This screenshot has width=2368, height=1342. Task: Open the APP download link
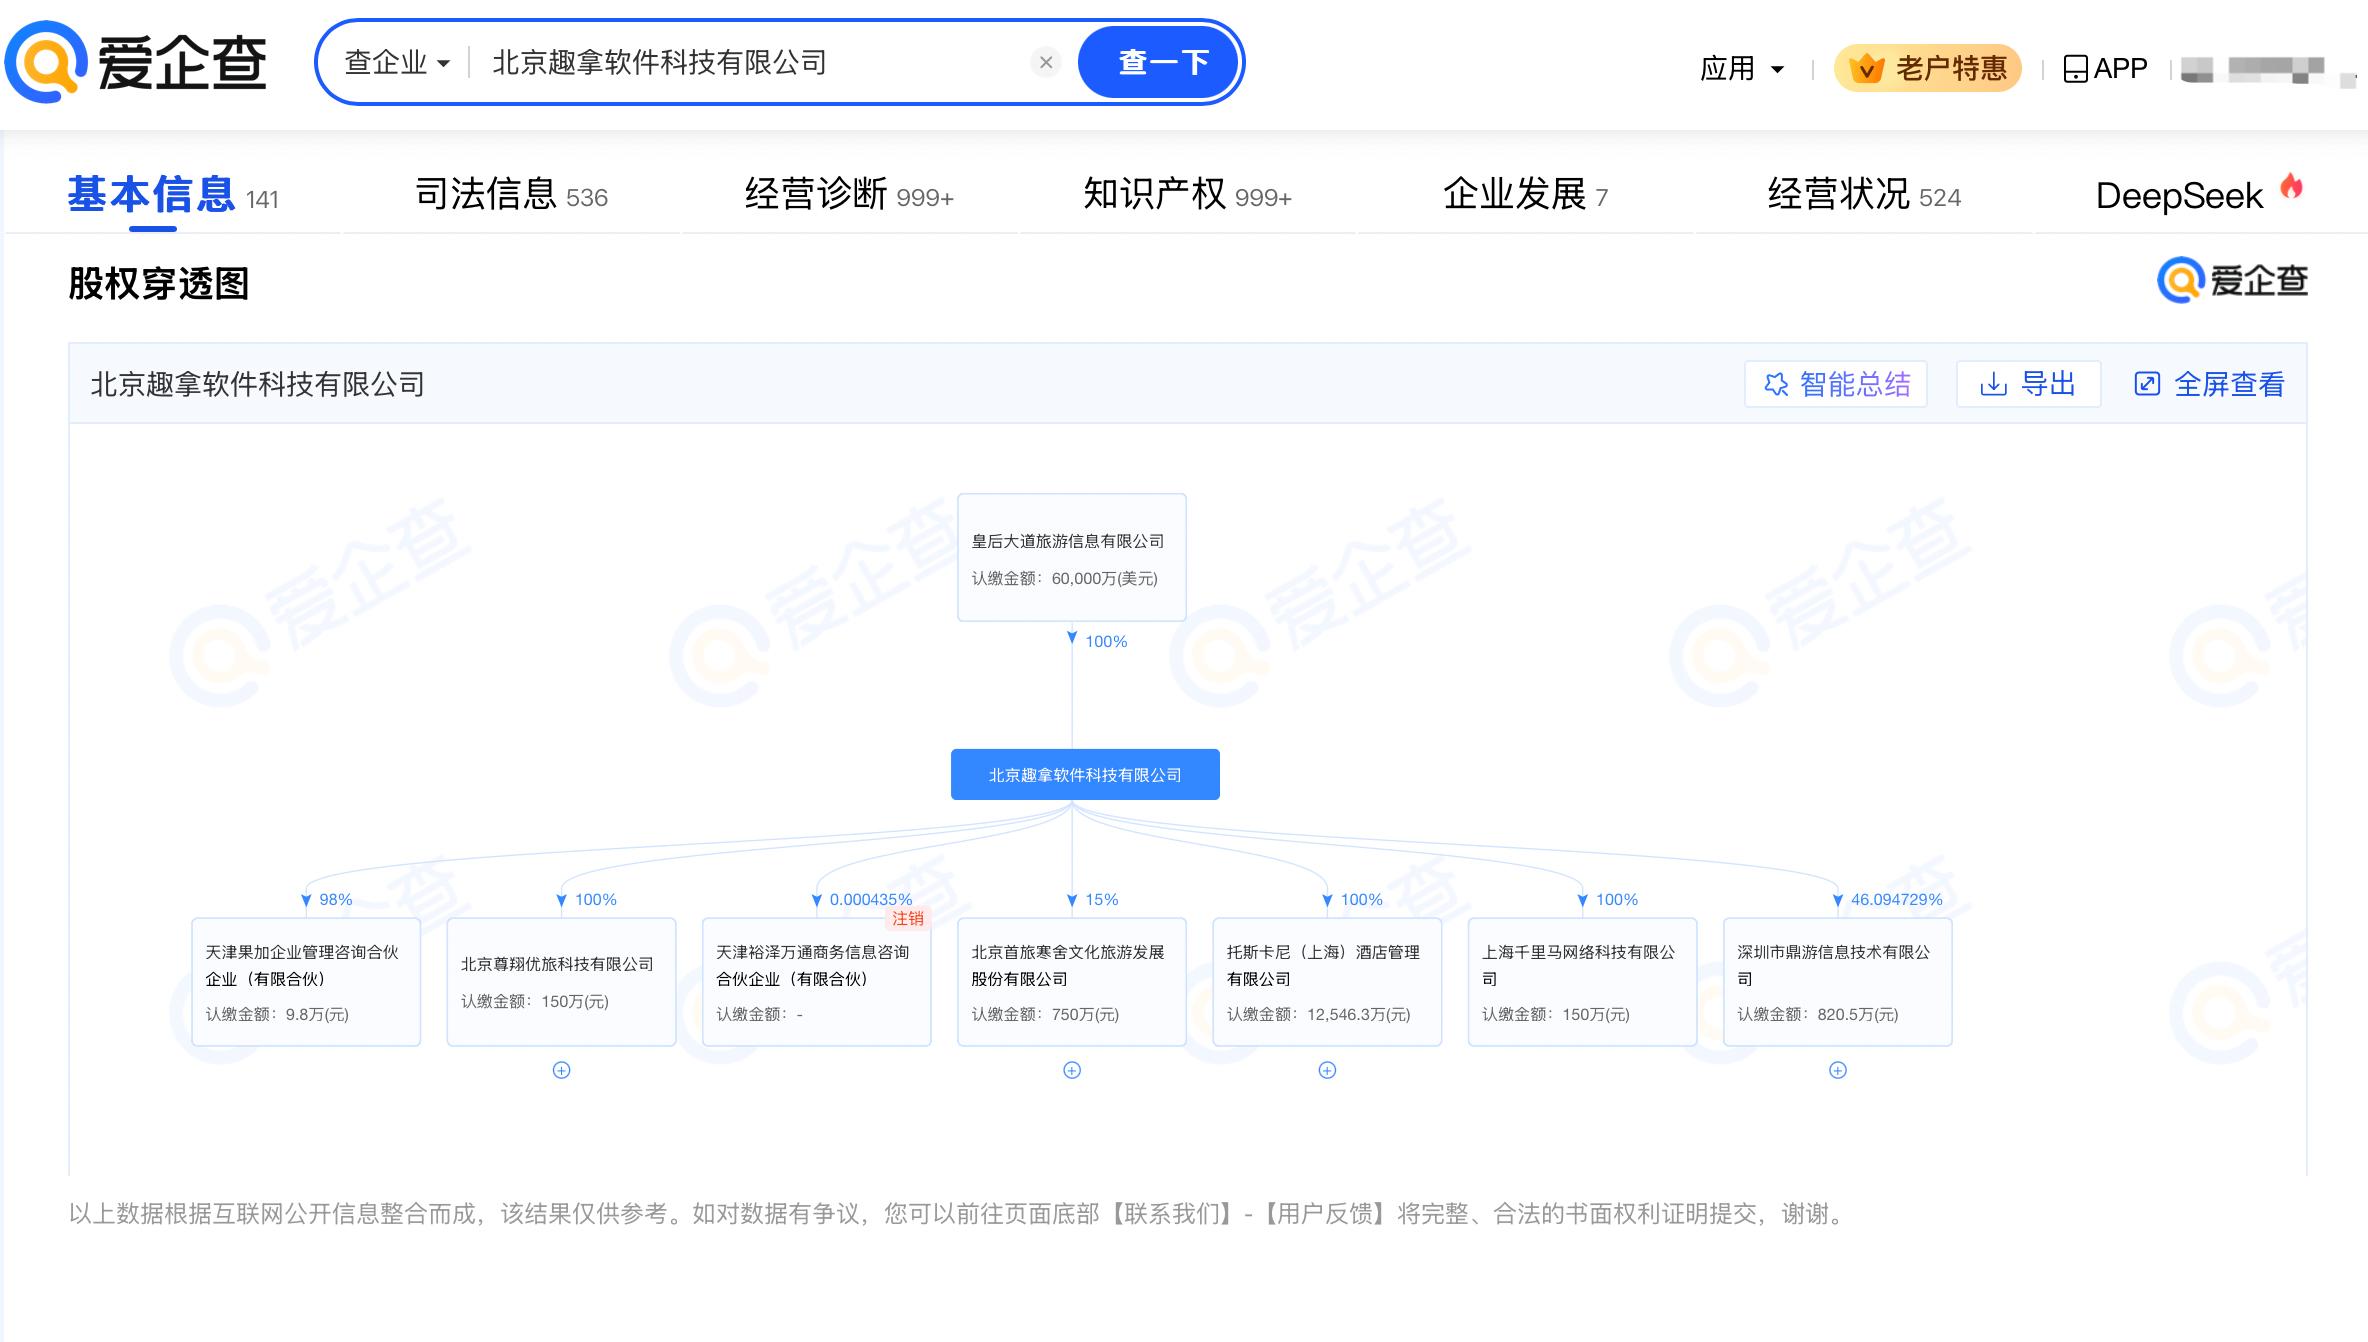2105,68
